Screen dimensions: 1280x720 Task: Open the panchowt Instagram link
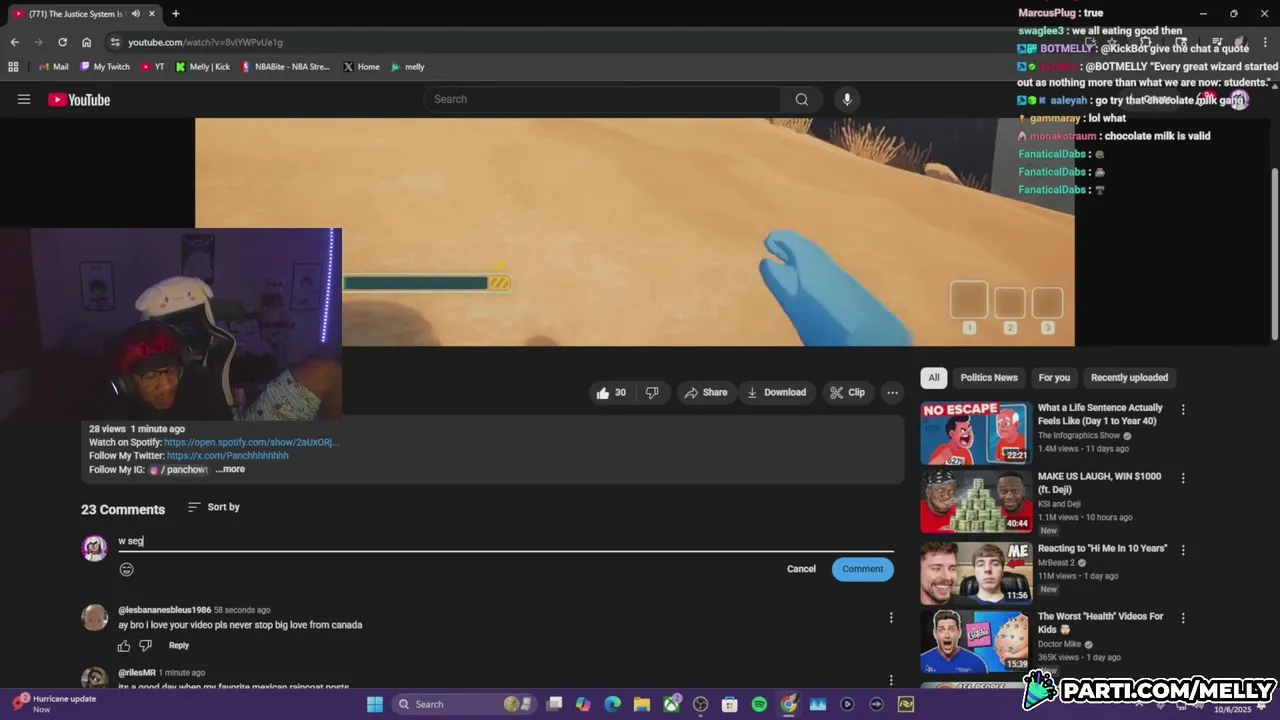(179, 469)
